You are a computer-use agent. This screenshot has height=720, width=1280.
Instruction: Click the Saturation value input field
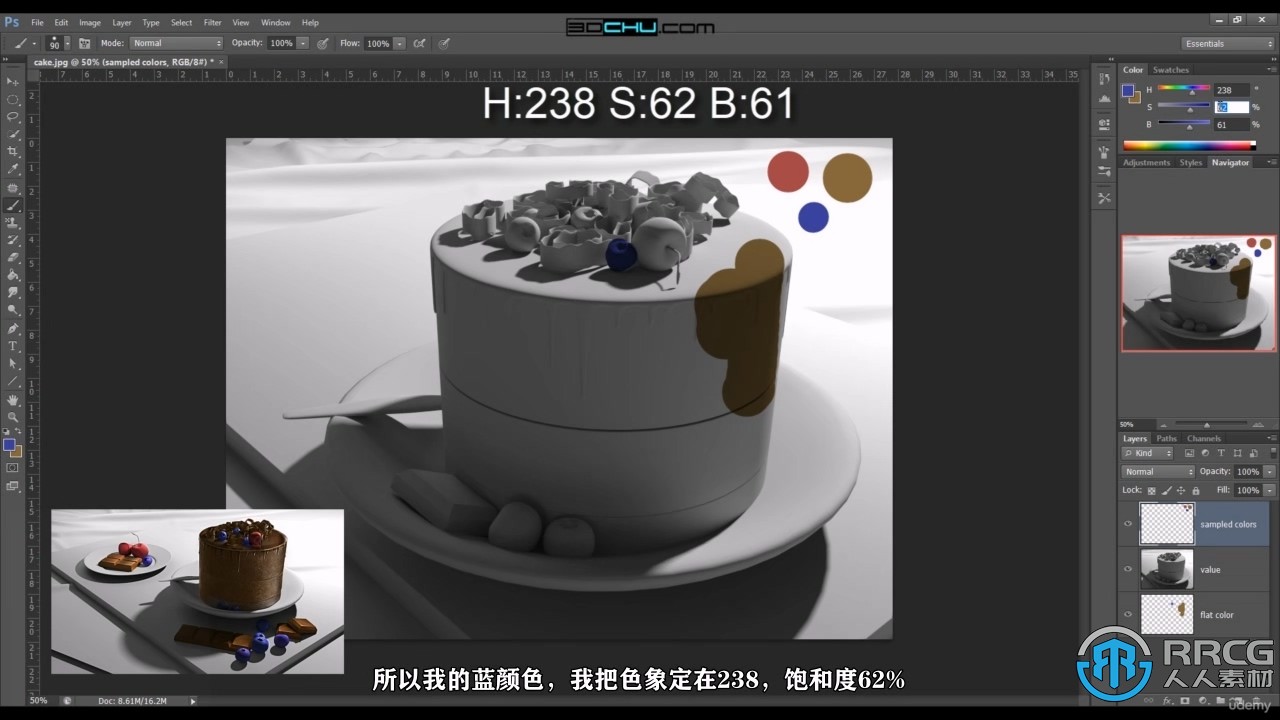click(1232, 107)
